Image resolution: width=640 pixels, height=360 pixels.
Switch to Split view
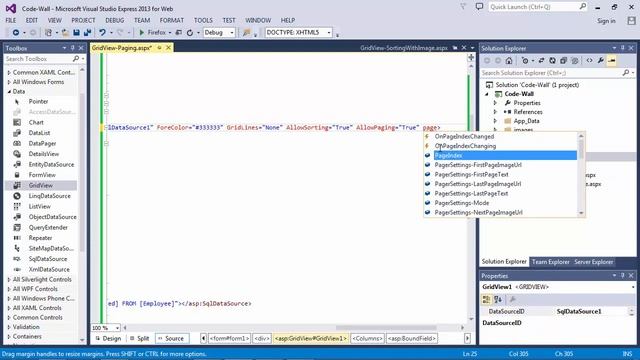click(x=139, y=339)
